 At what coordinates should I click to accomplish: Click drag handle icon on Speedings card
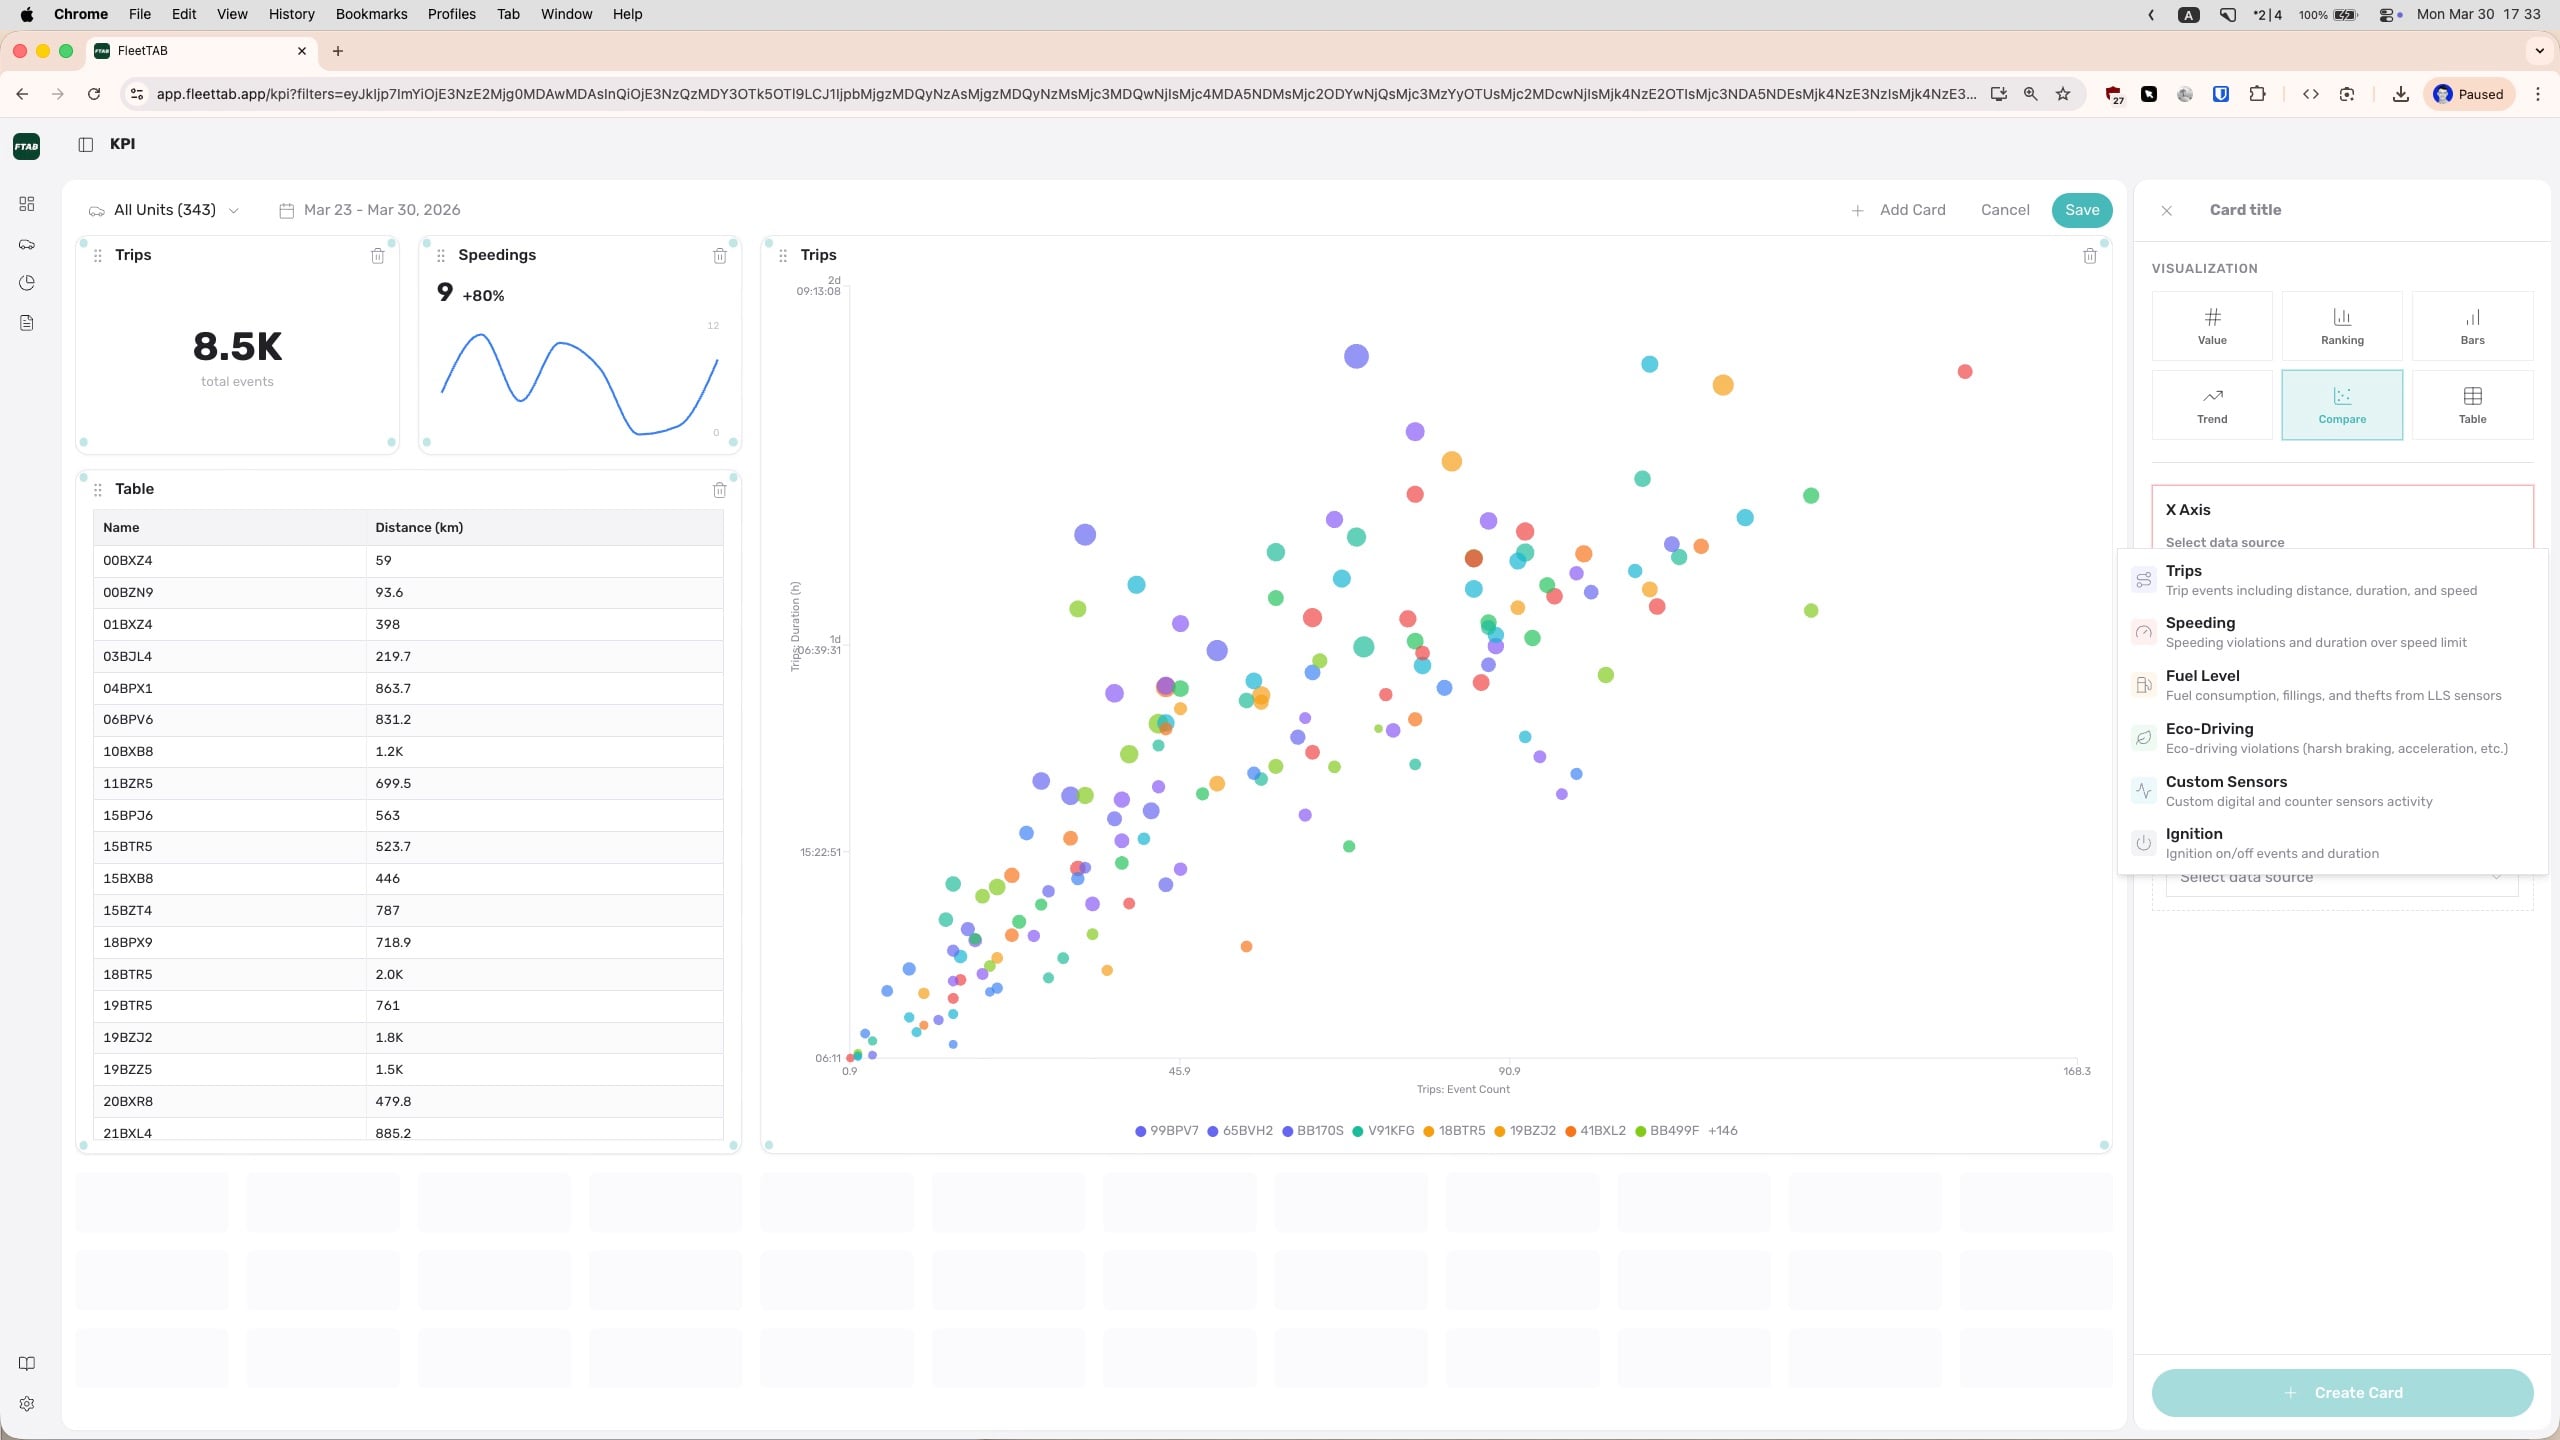[x=441, y=256]
